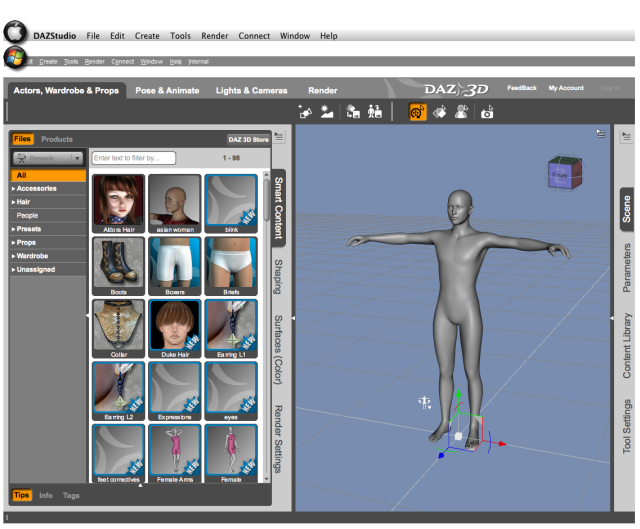This screenshot has width=640, height=529.
Task: Click the filter text input field
Action: click(133, 158)
